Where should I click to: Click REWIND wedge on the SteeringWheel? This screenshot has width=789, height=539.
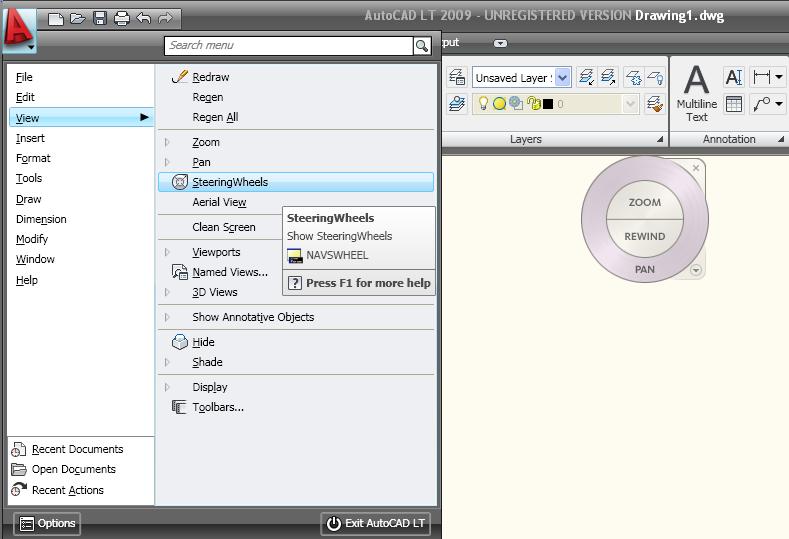(645, 236)
